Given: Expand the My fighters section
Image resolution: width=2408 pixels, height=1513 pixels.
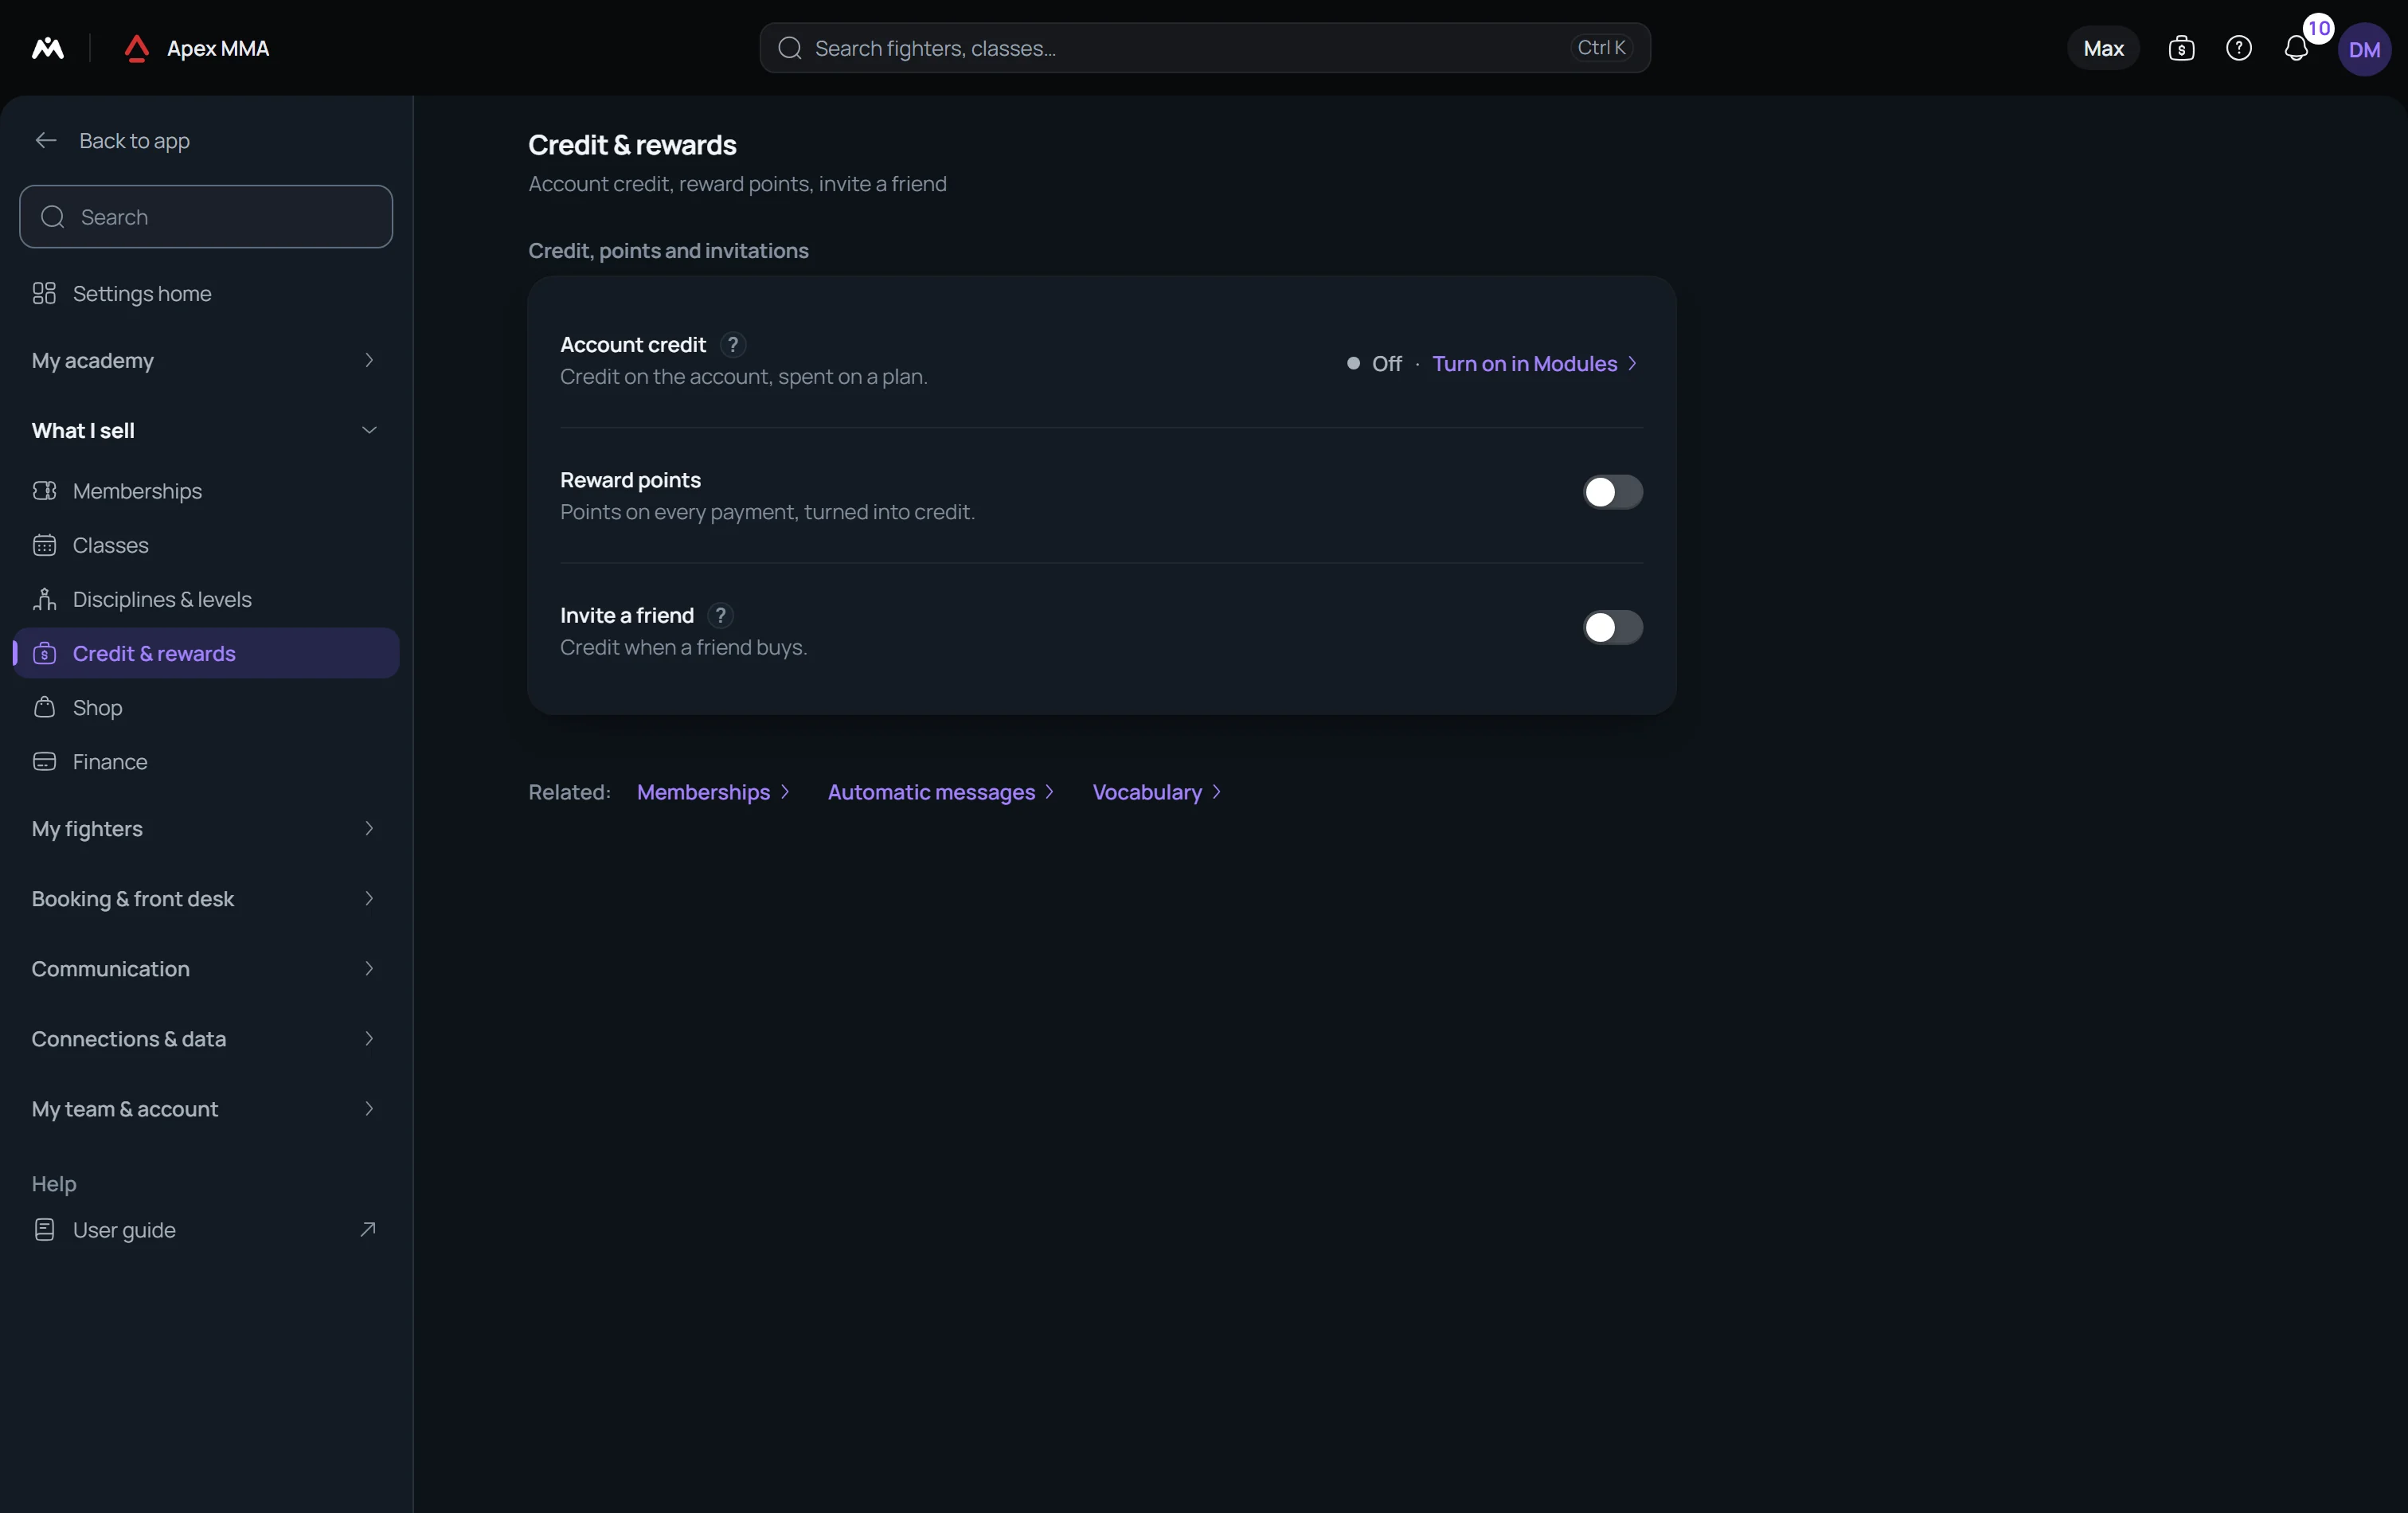Looking at the screenshot, I should tap(206, 828).
